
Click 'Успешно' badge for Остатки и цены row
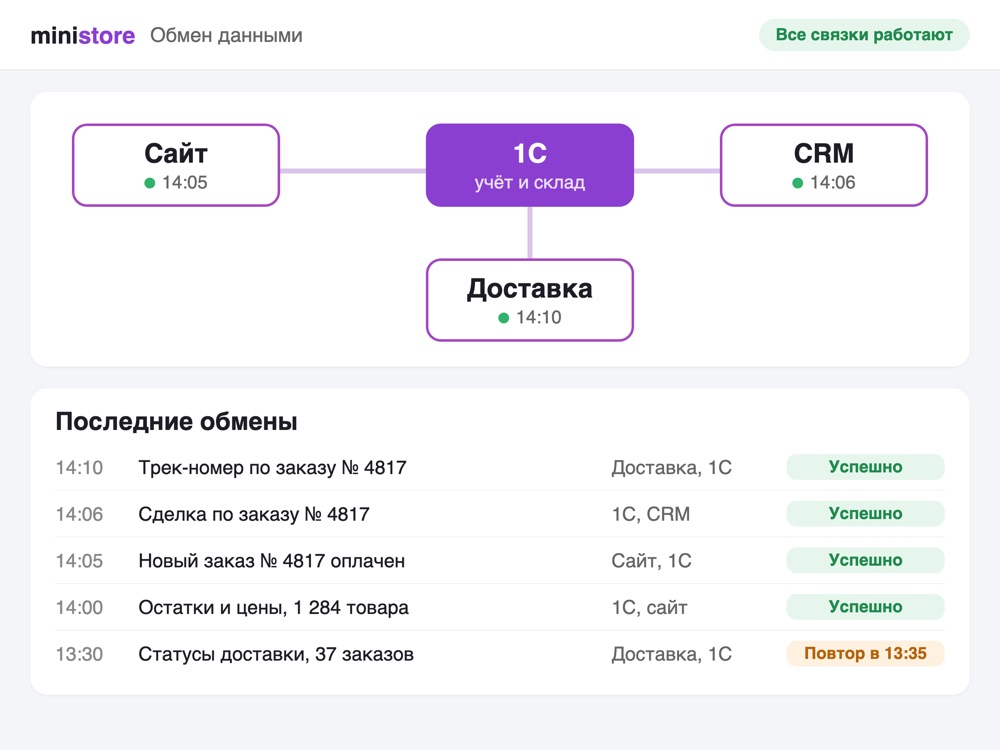[865, 607]
